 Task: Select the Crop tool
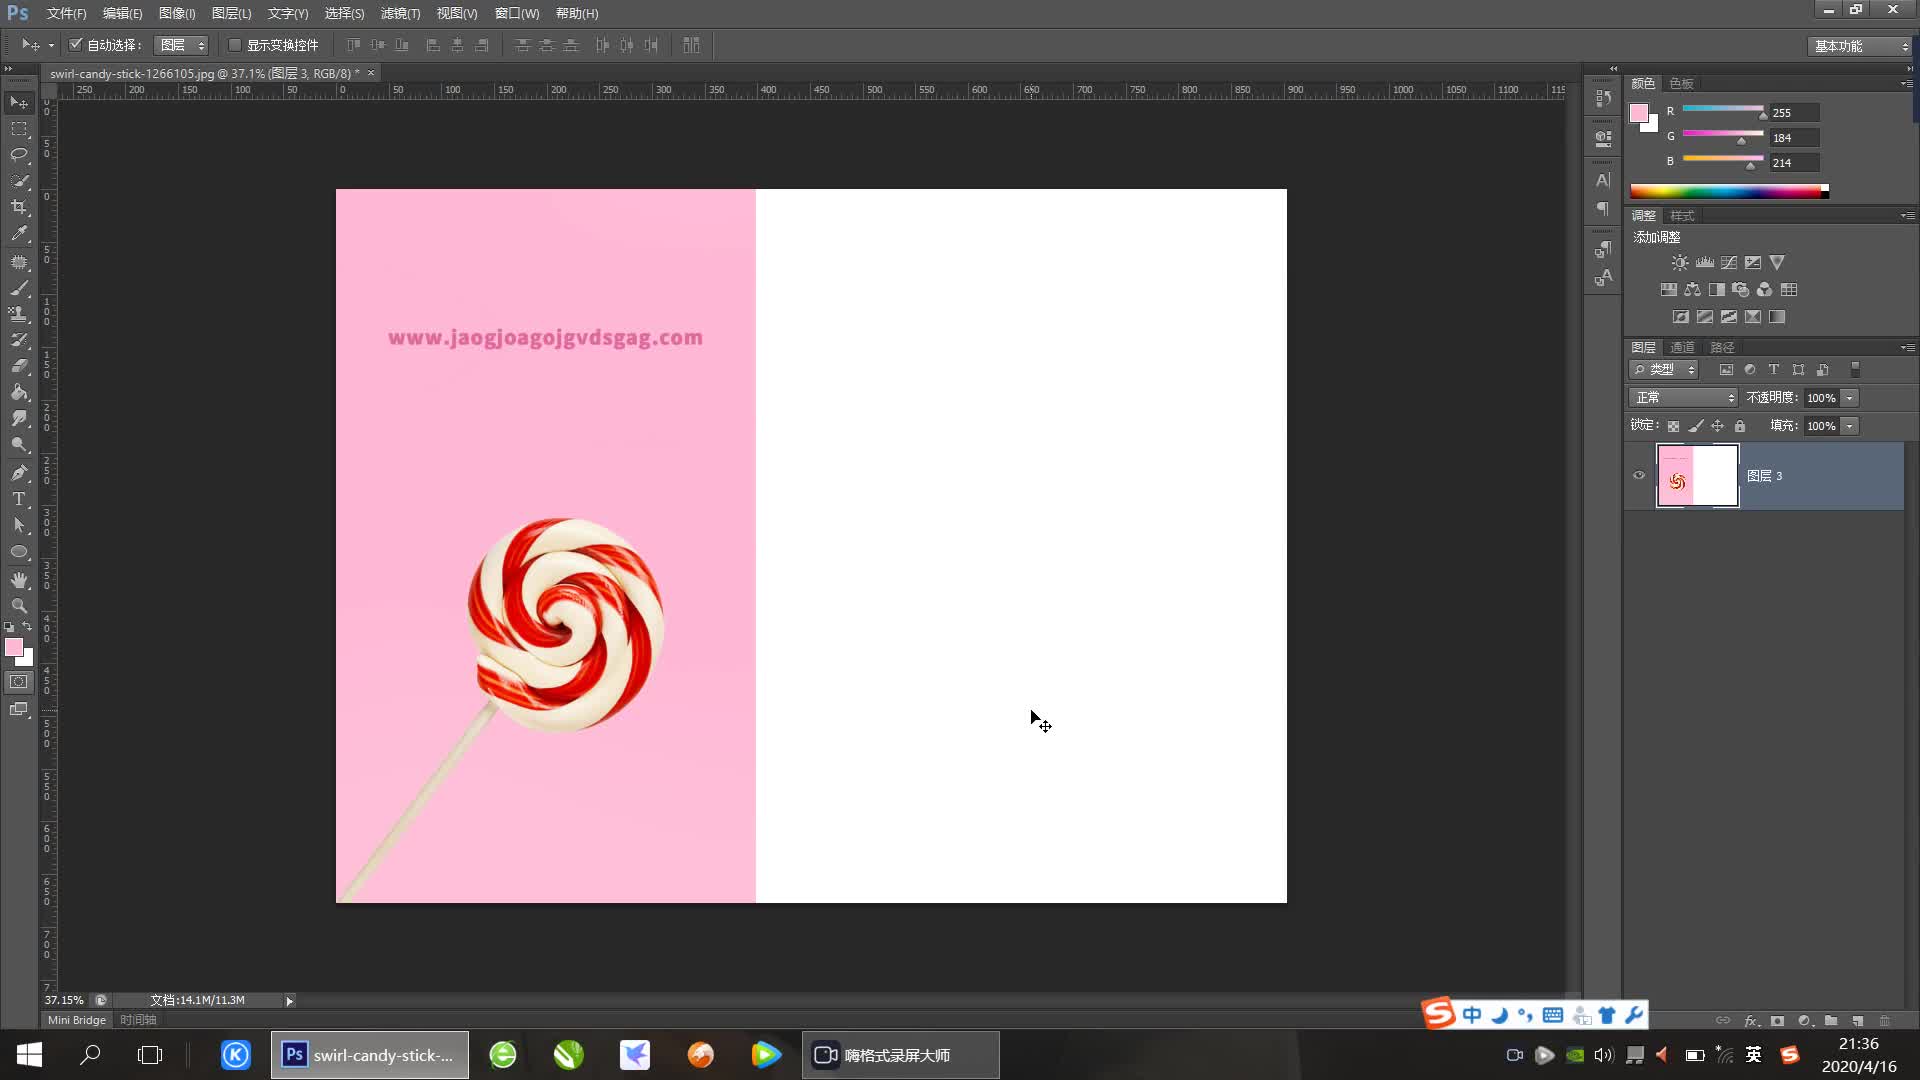point(19,207)
